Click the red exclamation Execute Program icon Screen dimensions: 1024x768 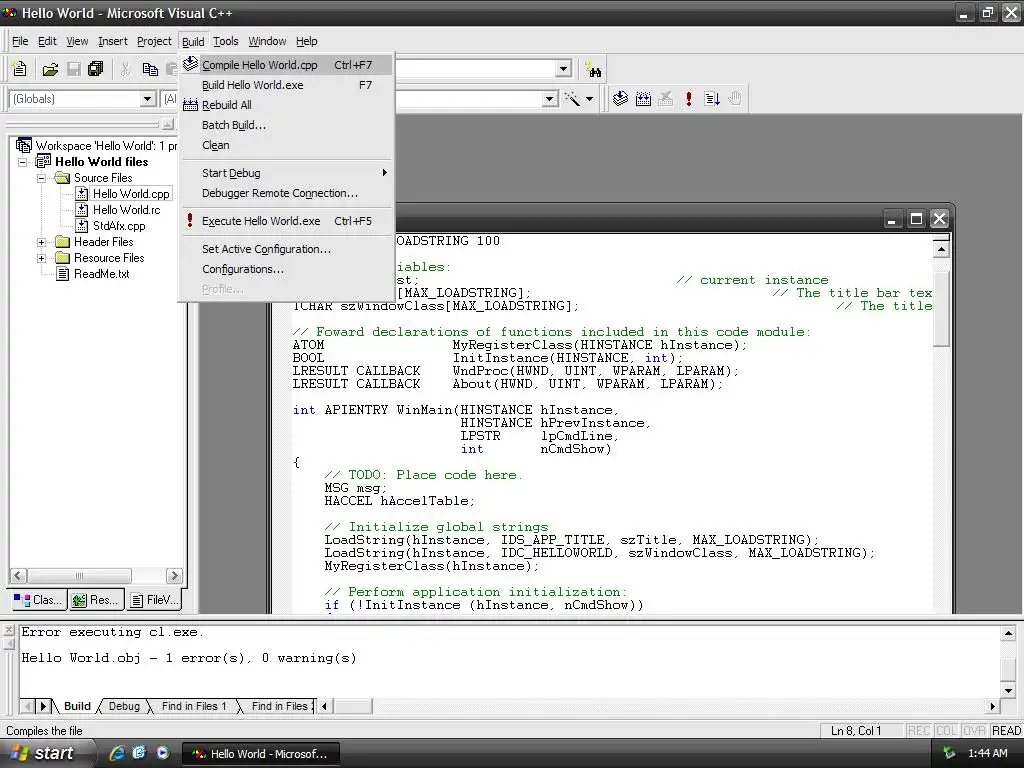click(x=688, y=99)
